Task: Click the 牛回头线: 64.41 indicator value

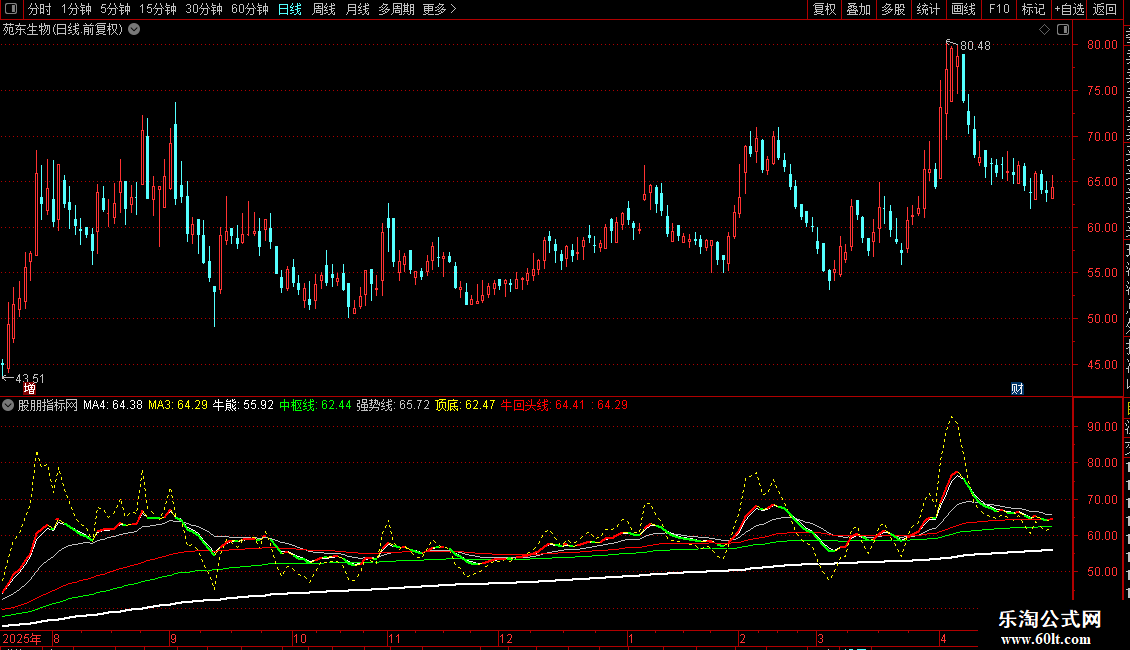Action: [543, 405]
